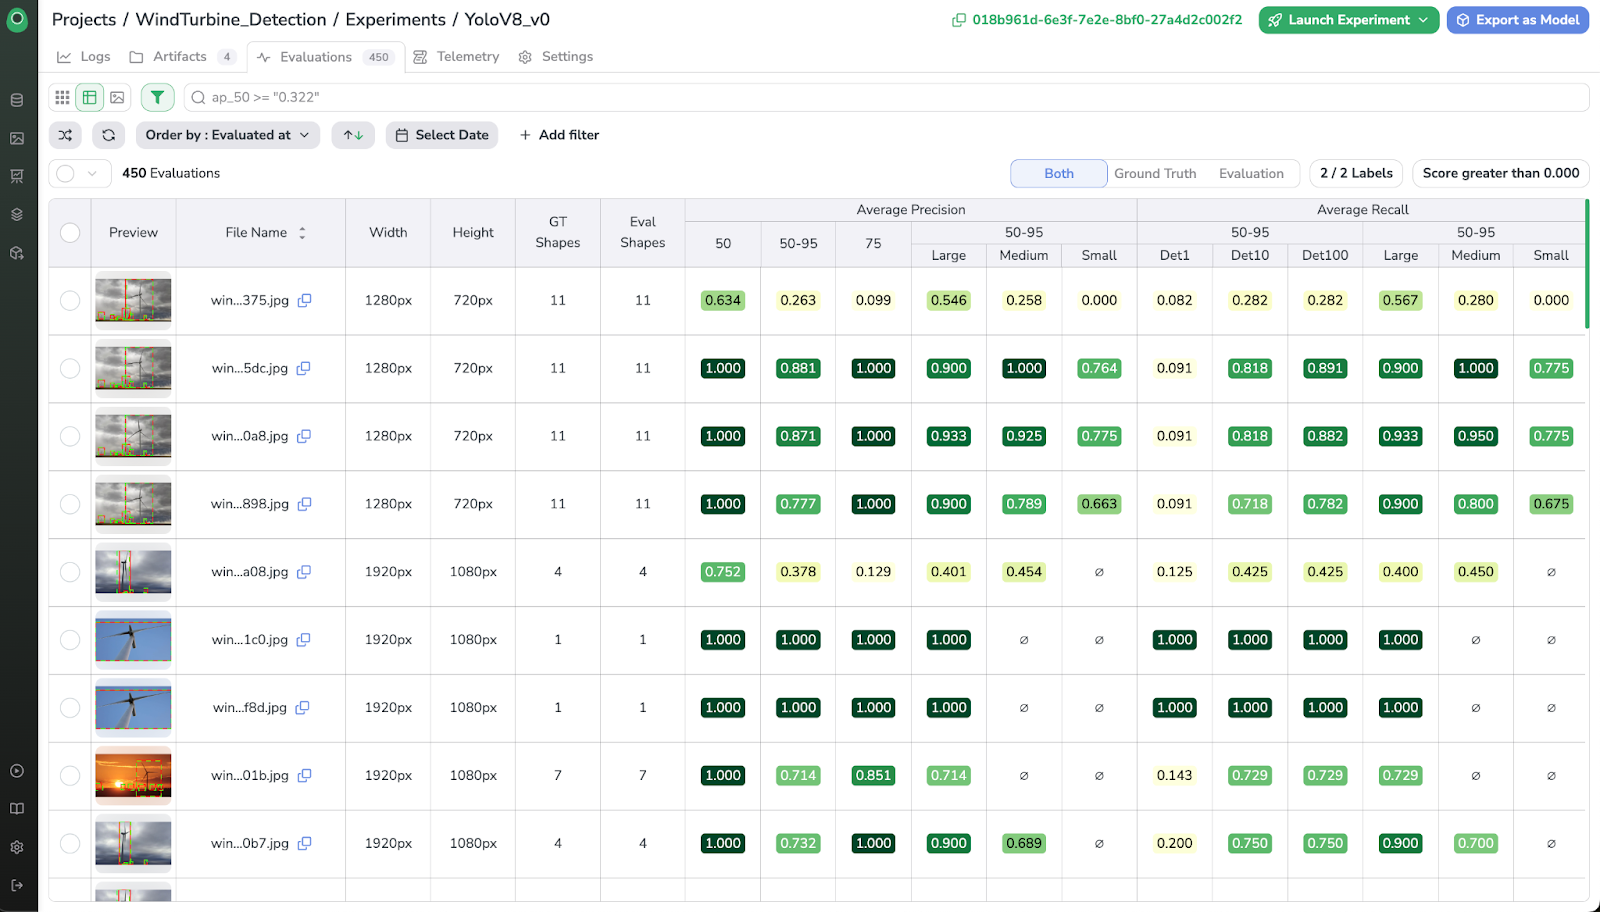Expand the Launch Experiment dropdown arrow
This screenshot has height=912, width=1600.
1423,20
